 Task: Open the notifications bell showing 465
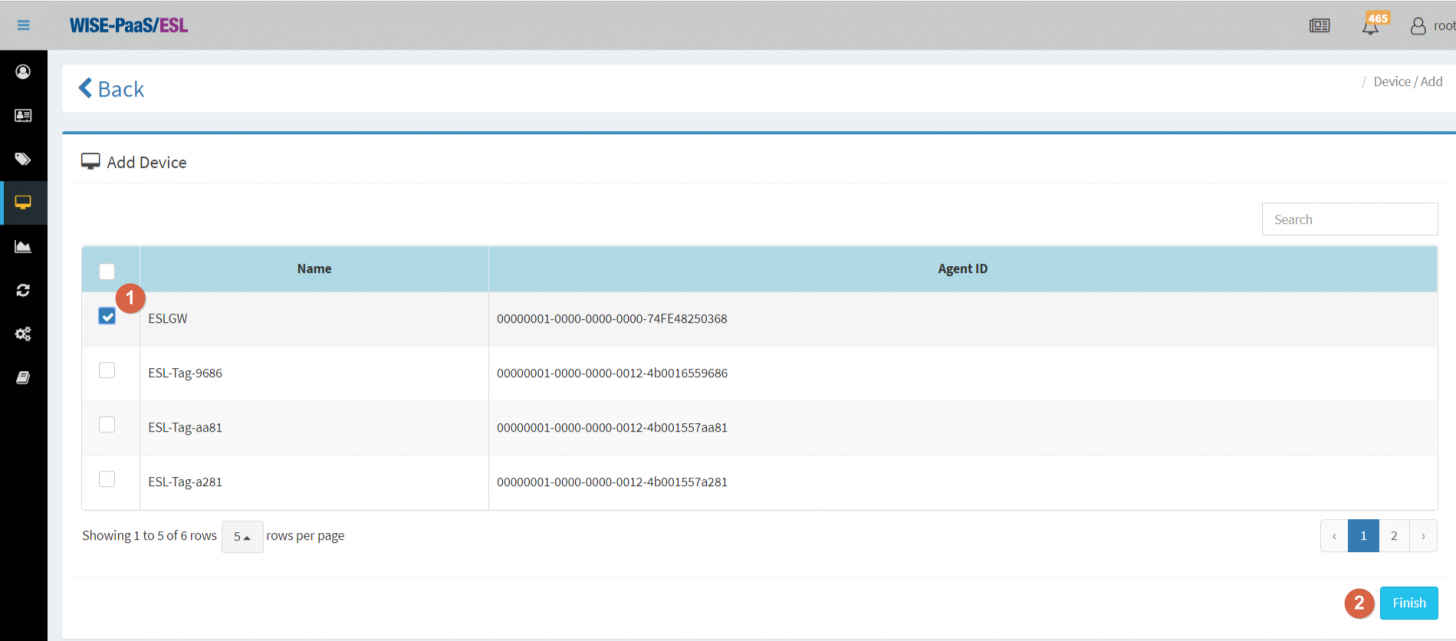[x=1370, y=25]
